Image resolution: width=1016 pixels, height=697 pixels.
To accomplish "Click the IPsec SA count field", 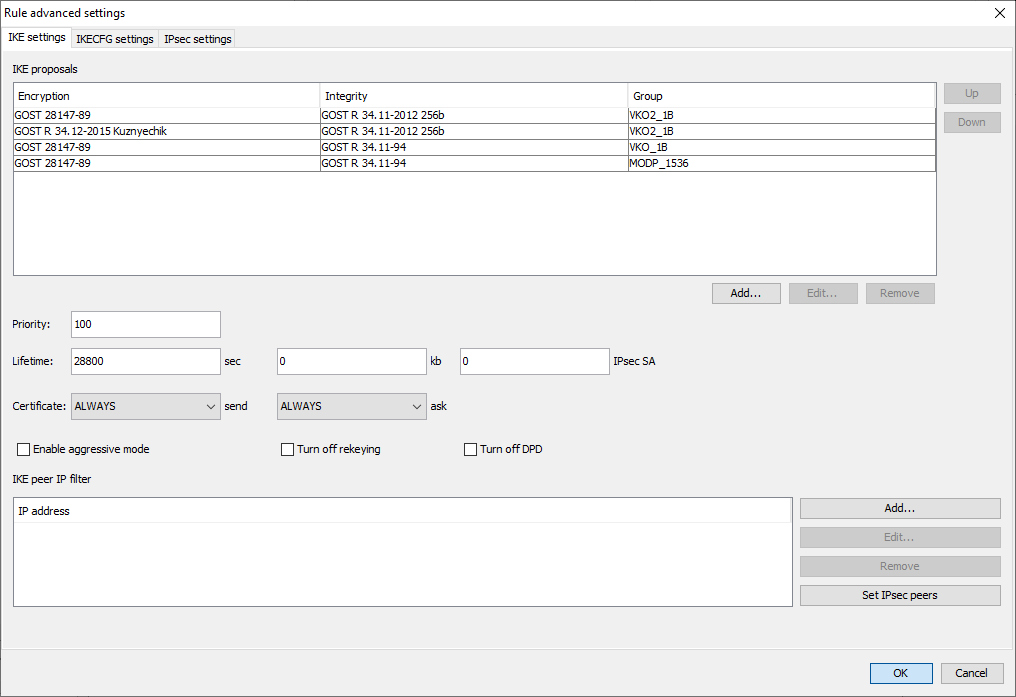I will click(534, 361).
